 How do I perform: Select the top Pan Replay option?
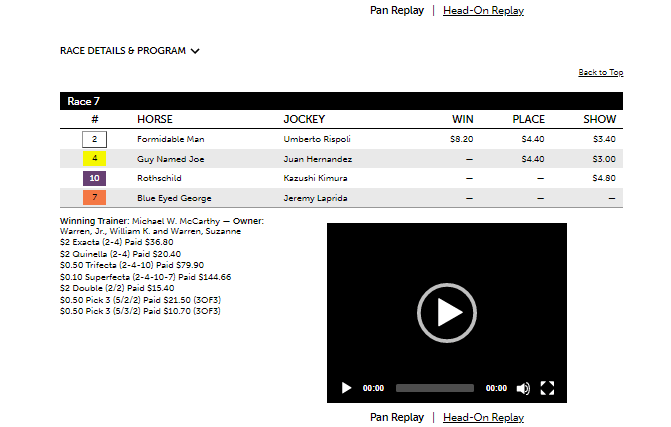tap(397, 10)
